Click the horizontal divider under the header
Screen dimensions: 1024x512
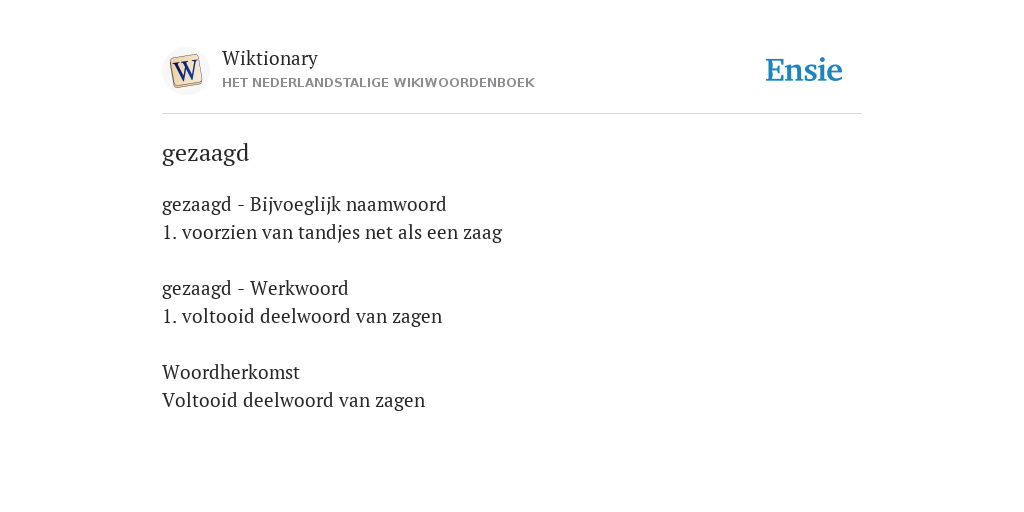point(512,114)
